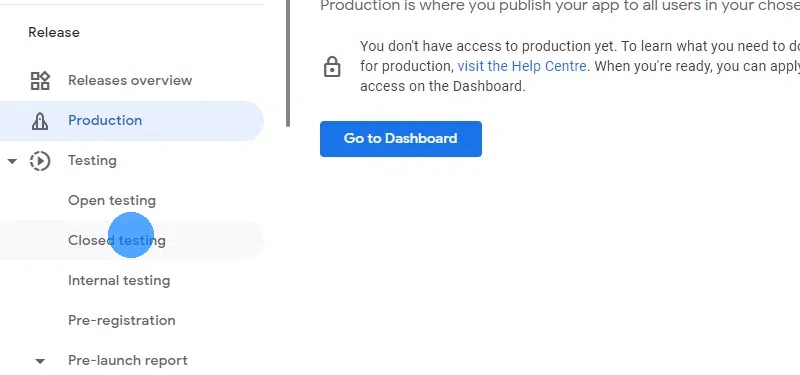Collapse the Pre-launch report arrow
Screen dimensions: 800x375
(40, 361)
